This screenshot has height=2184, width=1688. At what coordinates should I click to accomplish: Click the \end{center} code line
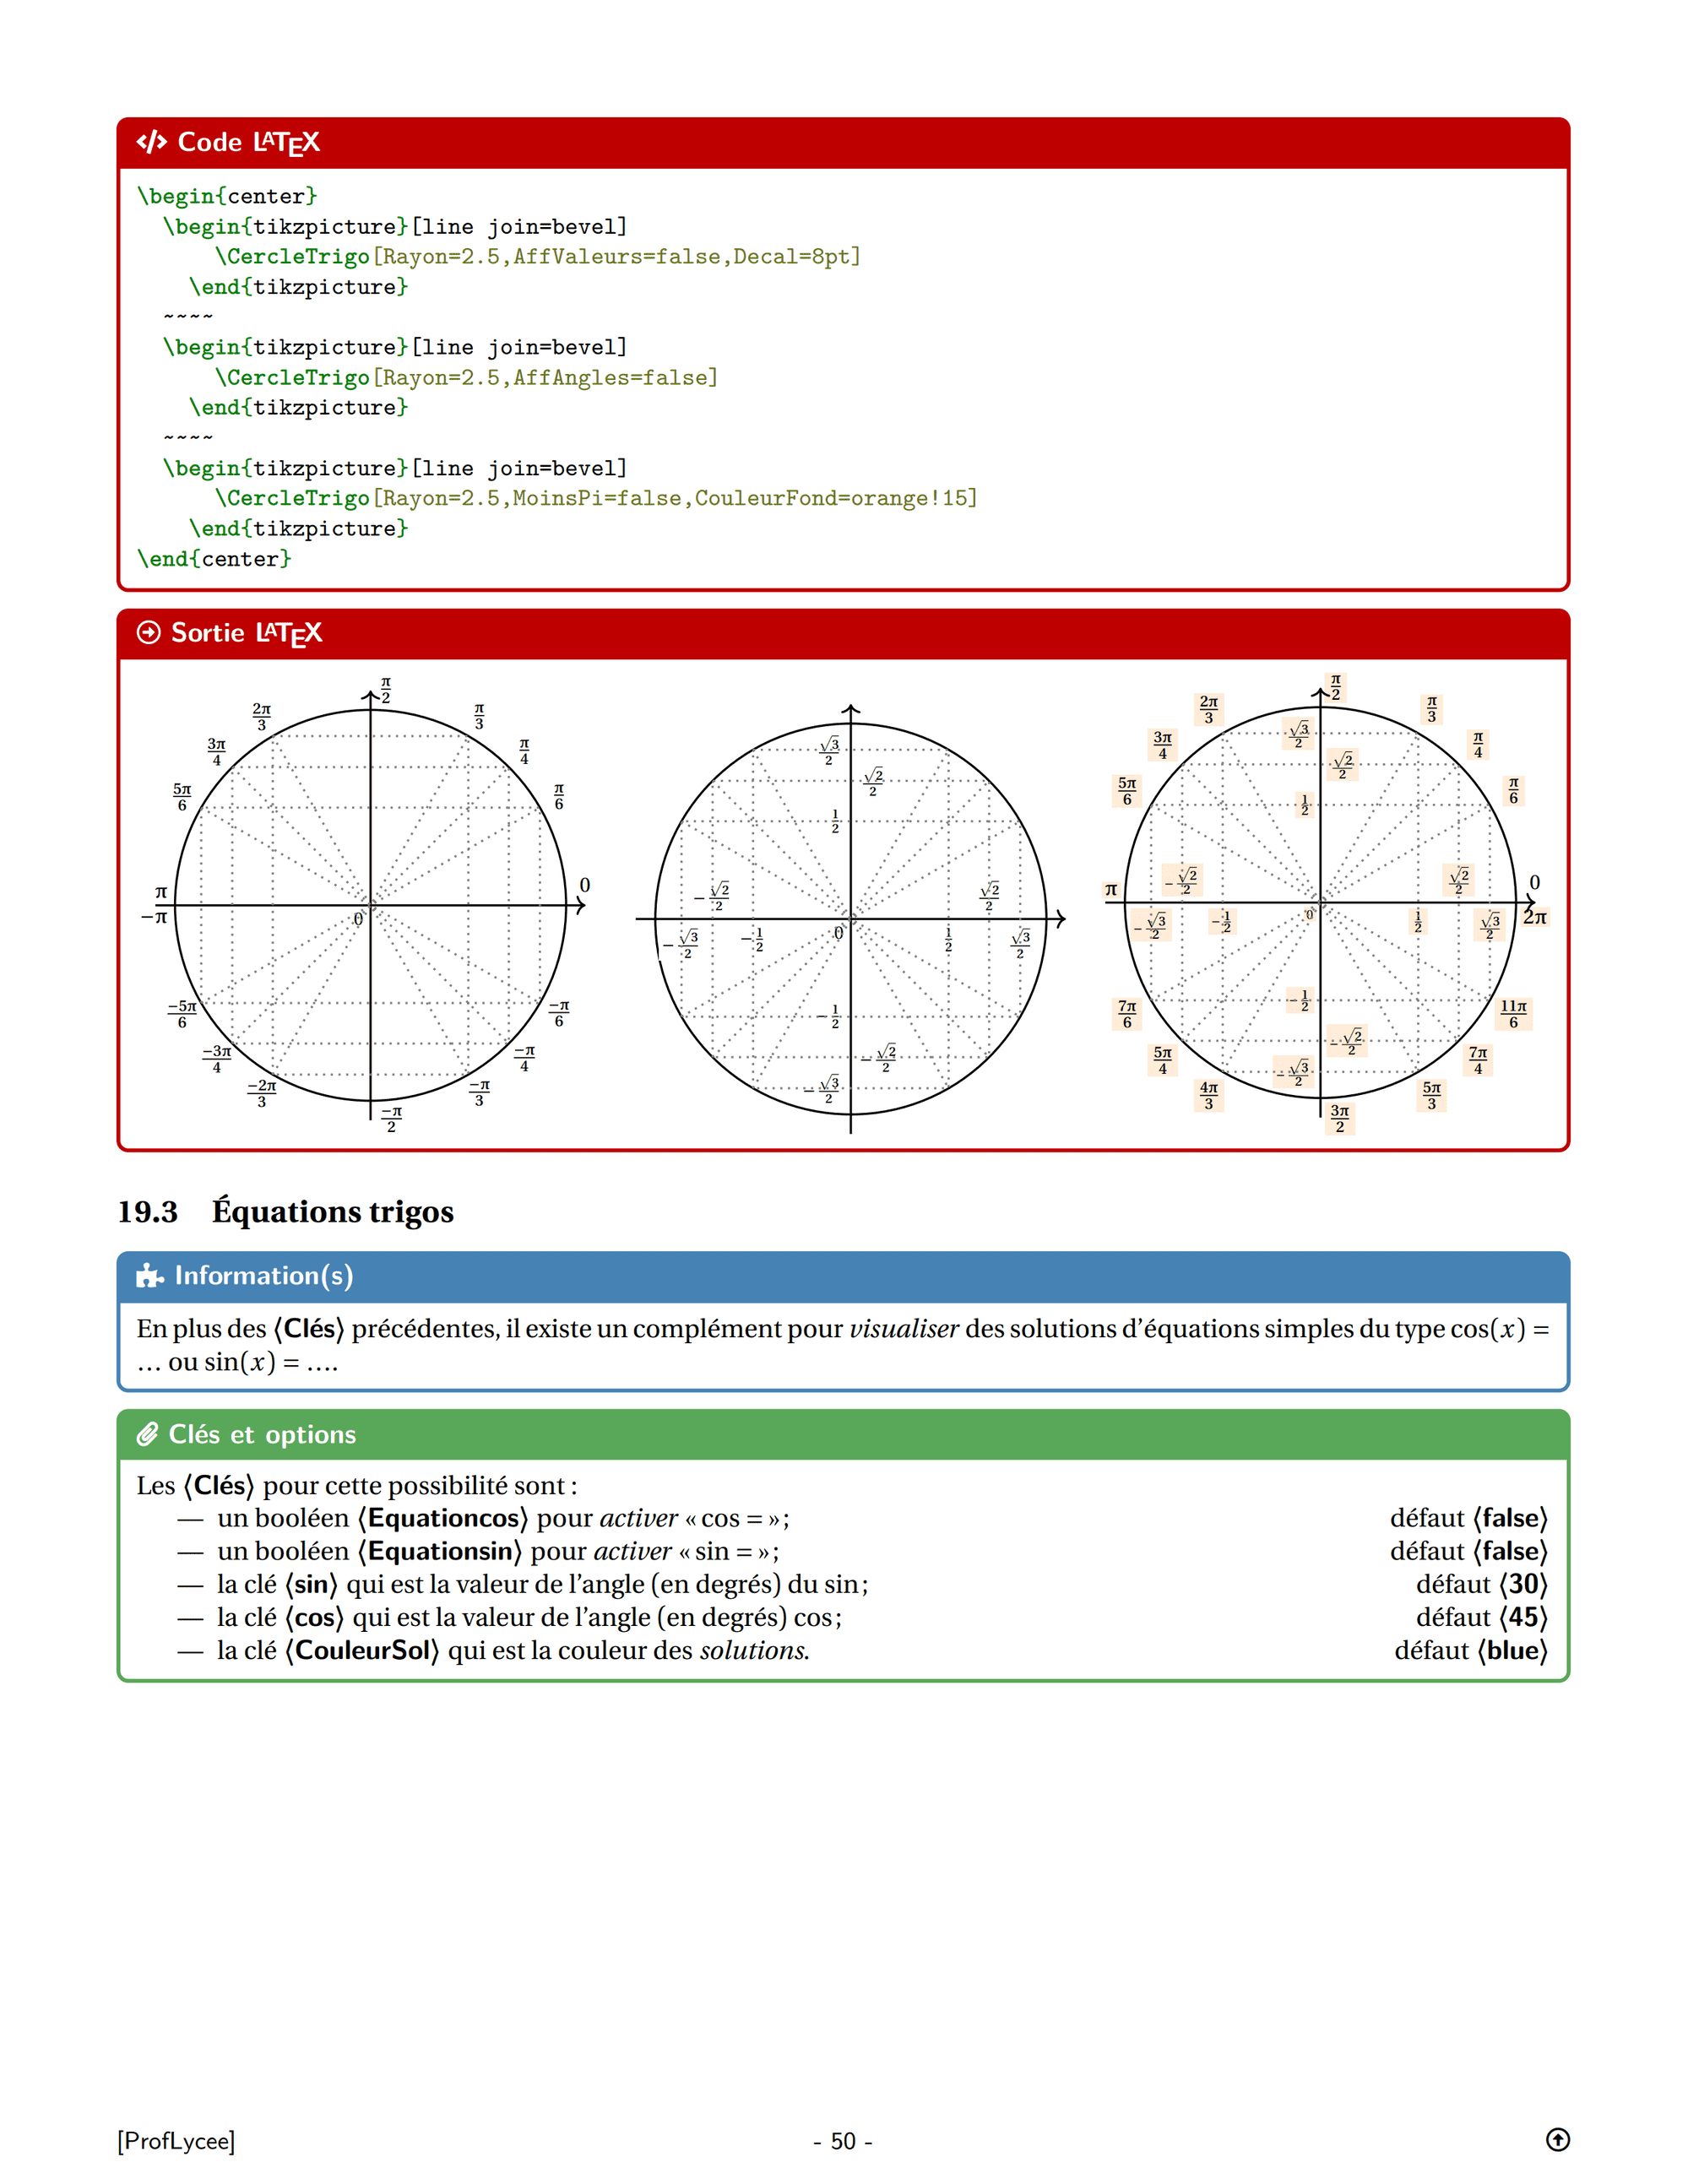click(x=214, y=558)
